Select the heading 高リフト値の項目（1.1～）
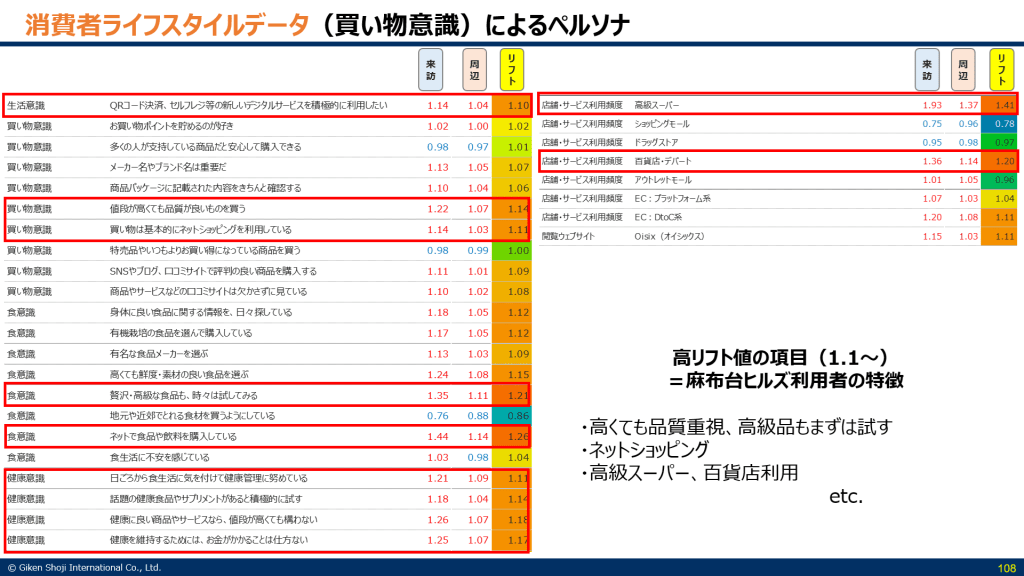 tap(780, 358)
